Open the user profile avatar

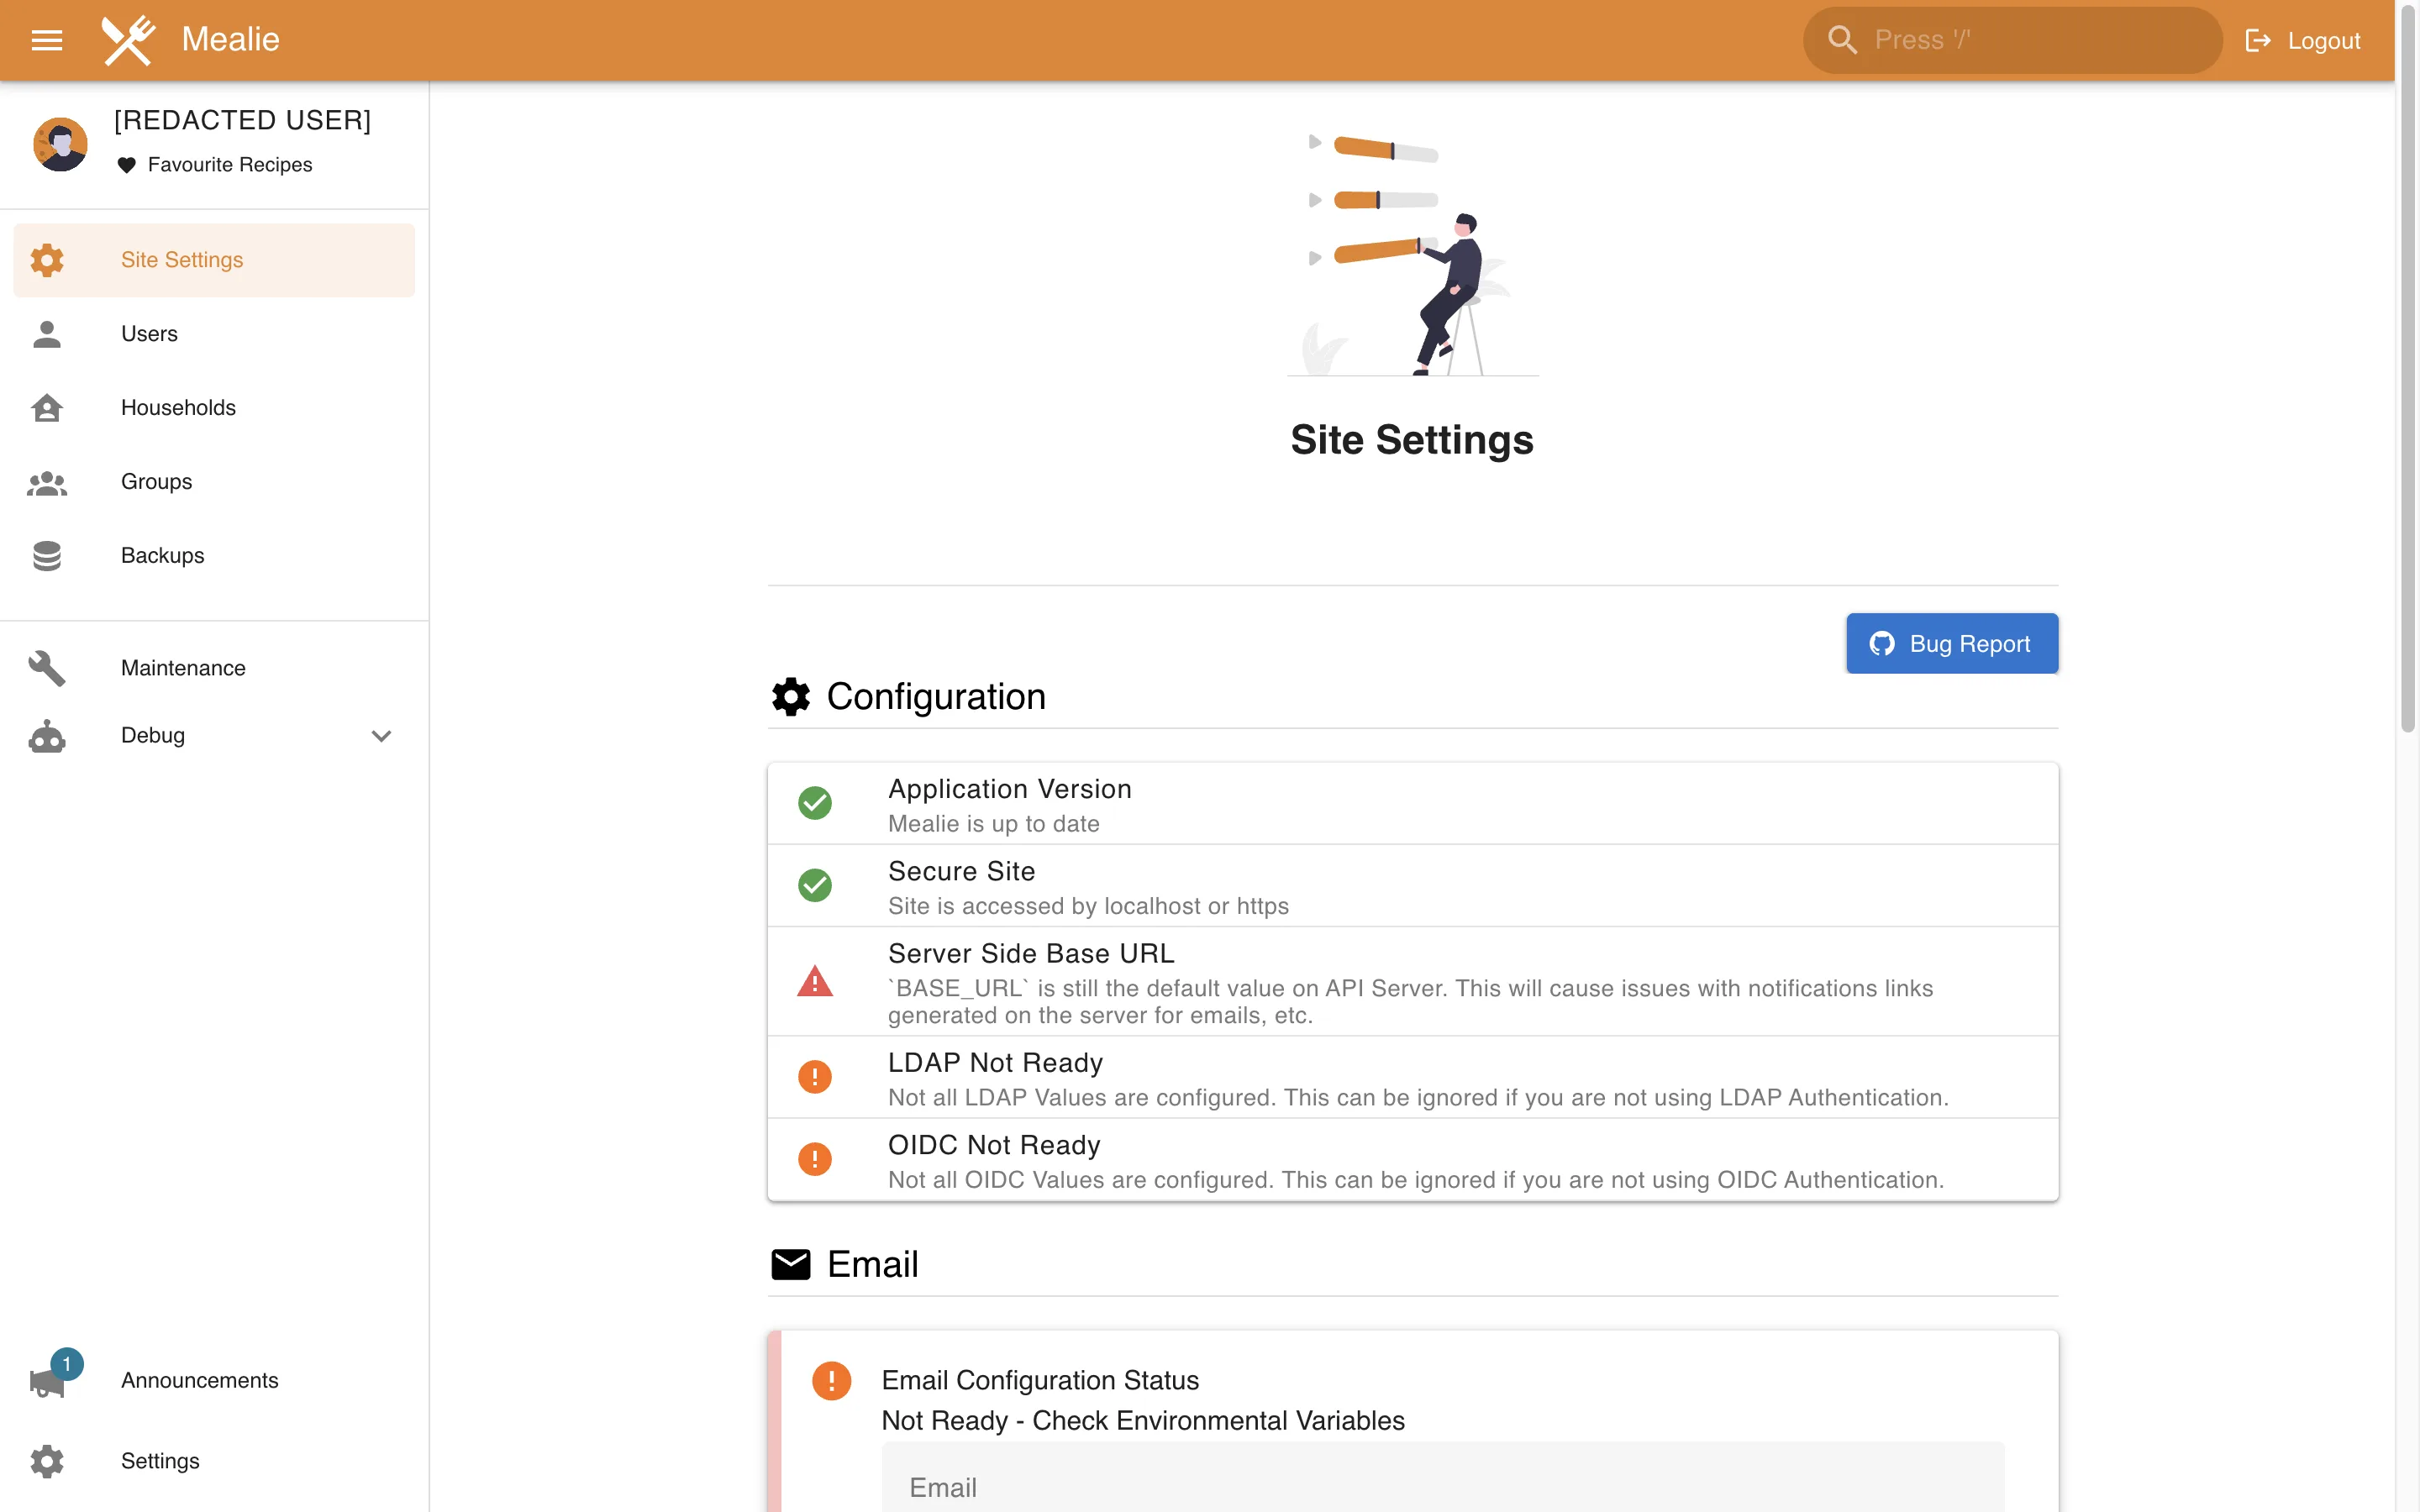tap(60, 144)
